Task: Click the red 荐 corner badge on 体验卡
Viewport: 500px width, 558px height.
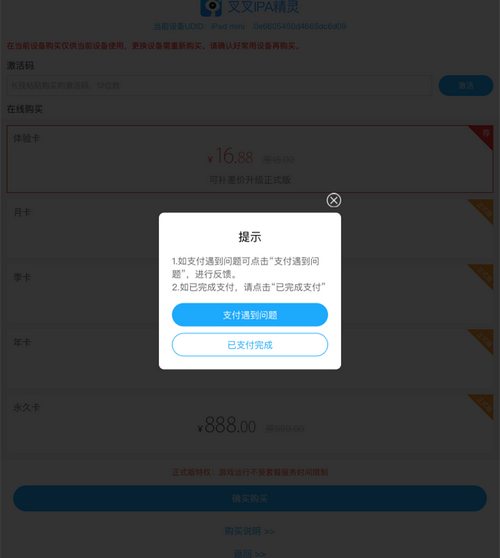Action: [483, 135]
